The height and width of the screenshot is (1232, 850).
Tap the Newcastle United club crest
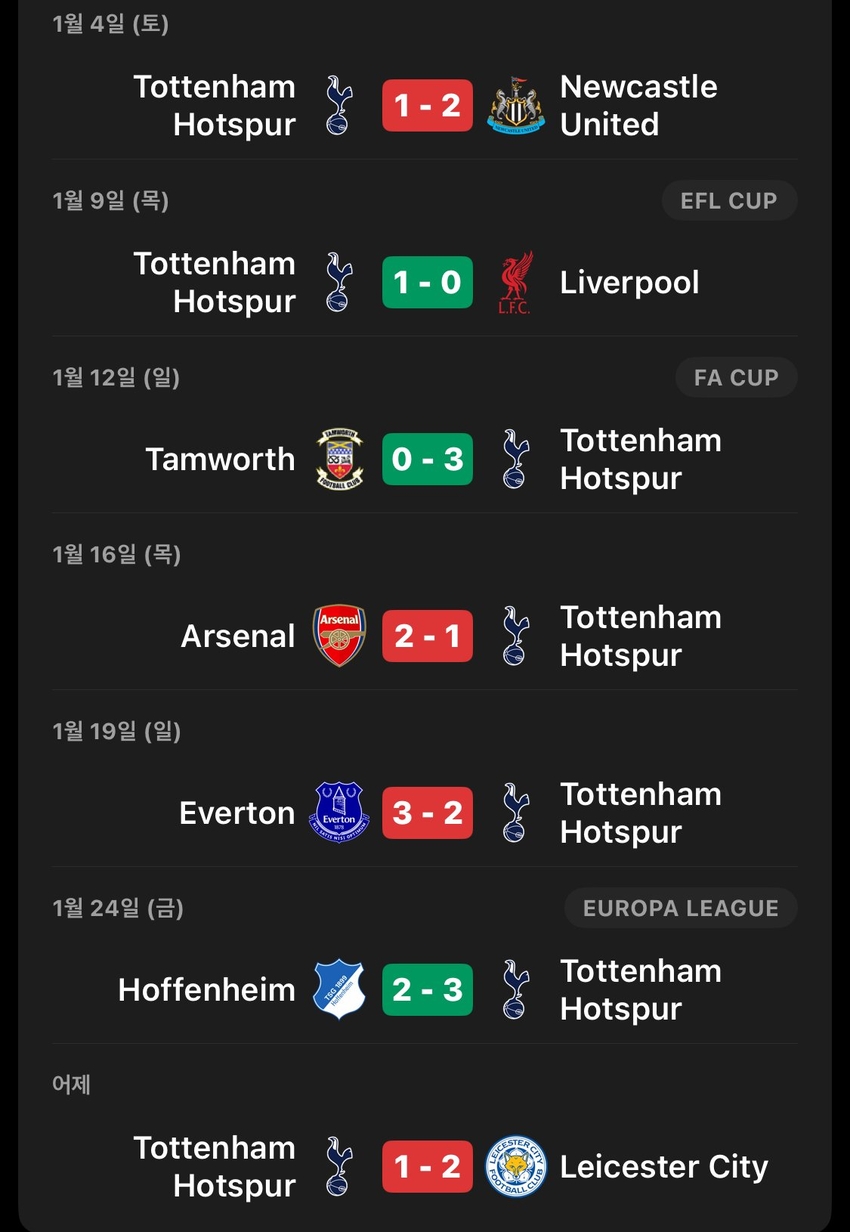(x=516, y=105)
